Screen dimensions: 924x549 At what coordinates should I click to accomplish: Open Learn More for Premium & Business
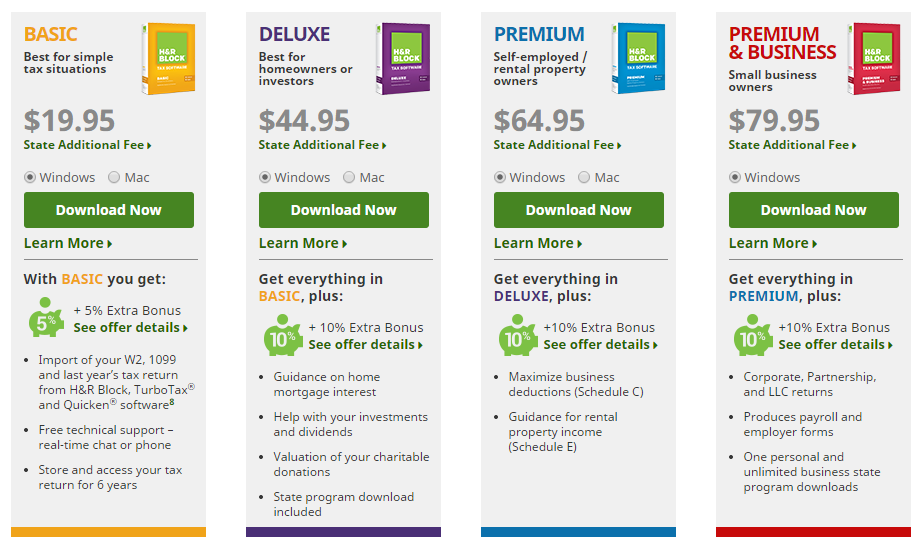(773, 243)
